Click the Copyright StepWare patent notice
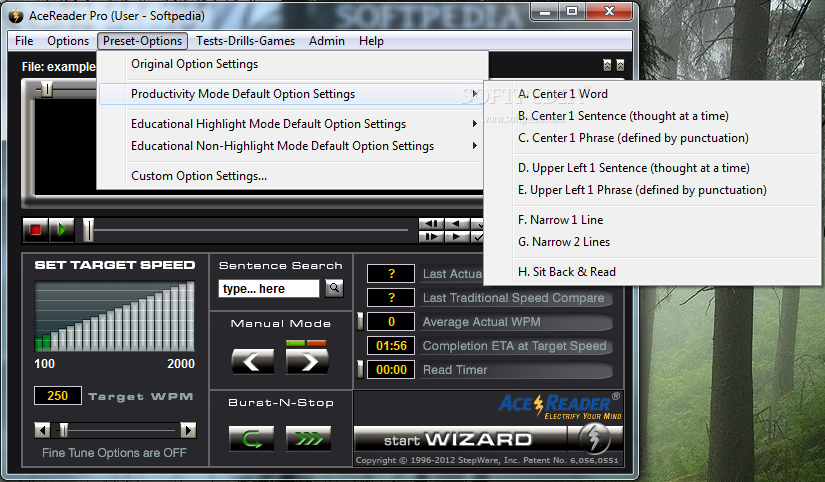Screen dimensions: 825x482 [x=487, y=460]
